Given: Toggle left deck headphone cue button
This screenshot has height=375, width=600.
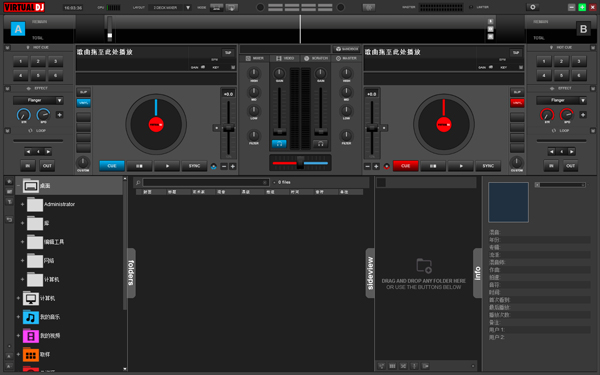Looking at the screenshot, I should tap(279, 144).
